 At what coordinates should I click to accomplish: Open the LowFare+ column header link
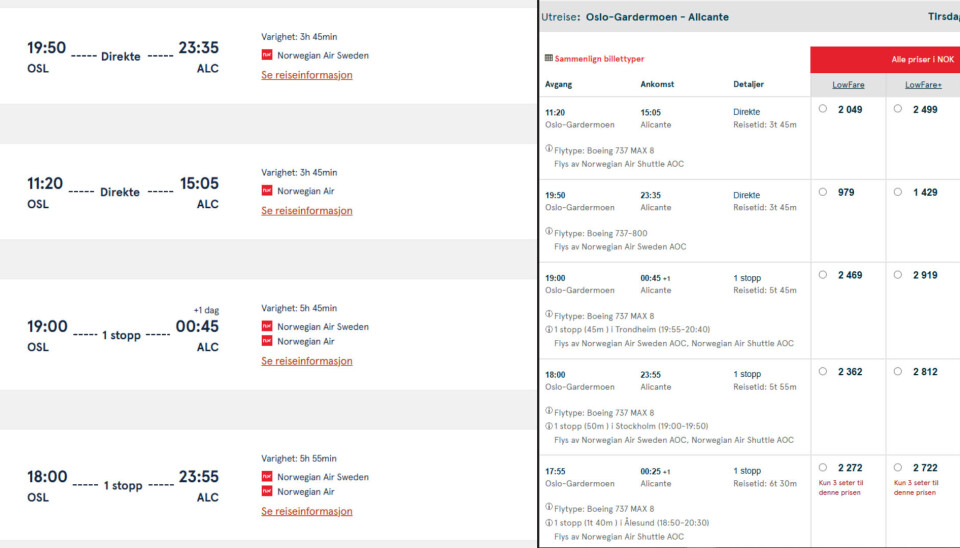[x=923, y=84]
